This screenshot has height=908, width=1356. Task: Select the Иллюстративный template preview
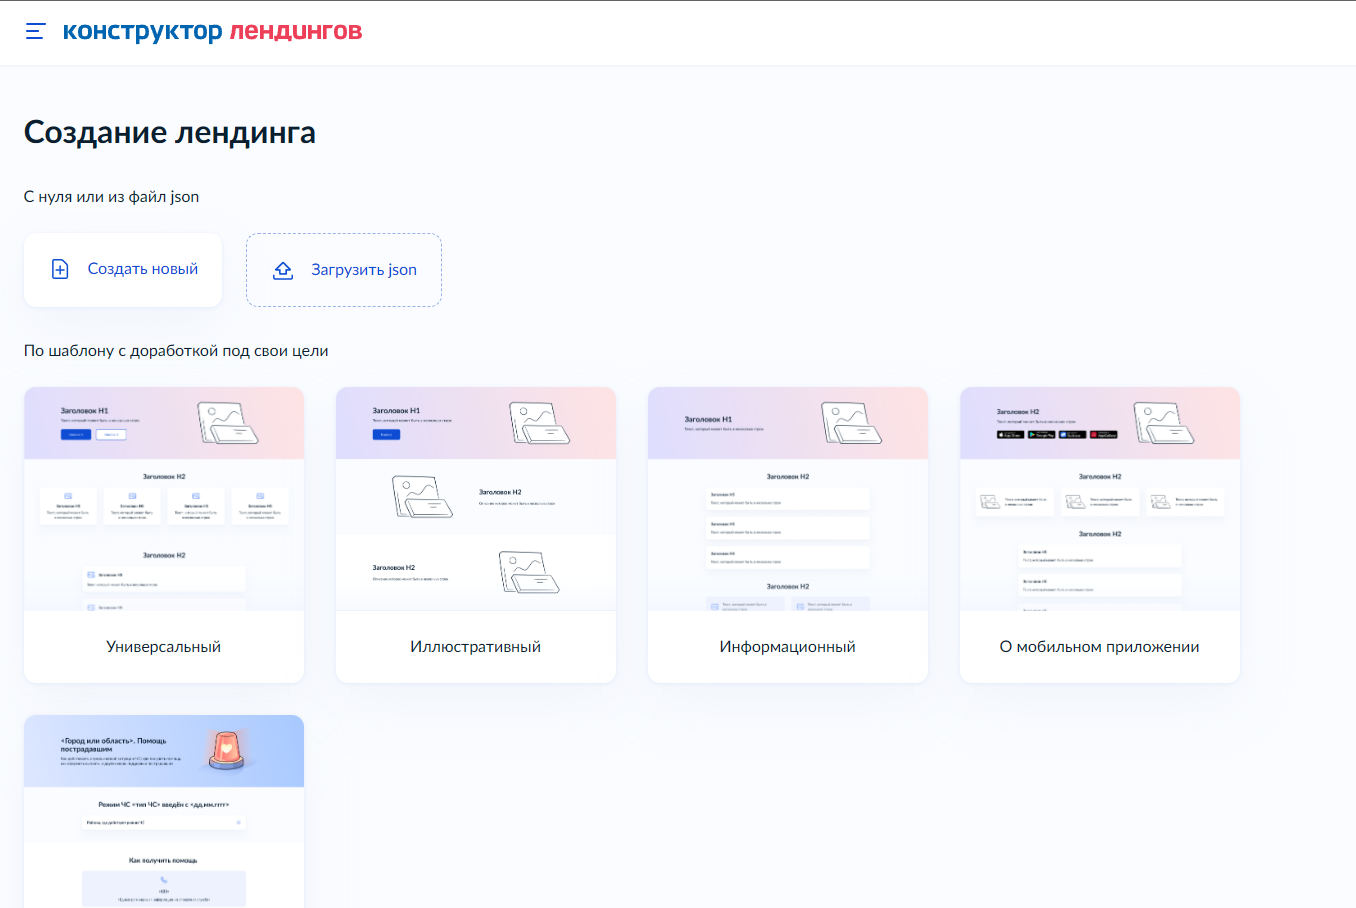pyautogui.click(x=476, y=499)
